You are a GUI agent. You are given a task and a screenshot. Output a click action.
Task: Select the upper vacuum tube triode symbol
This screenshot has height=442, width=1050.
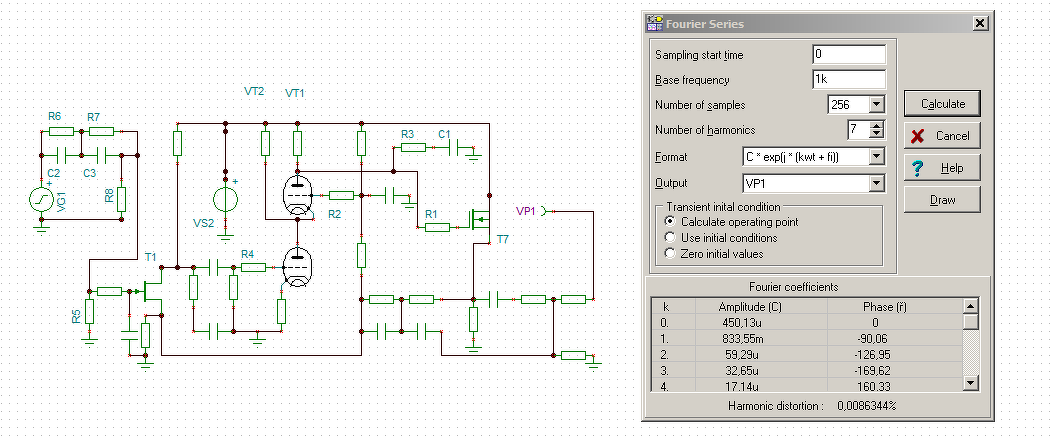click(x=297, y=195)
